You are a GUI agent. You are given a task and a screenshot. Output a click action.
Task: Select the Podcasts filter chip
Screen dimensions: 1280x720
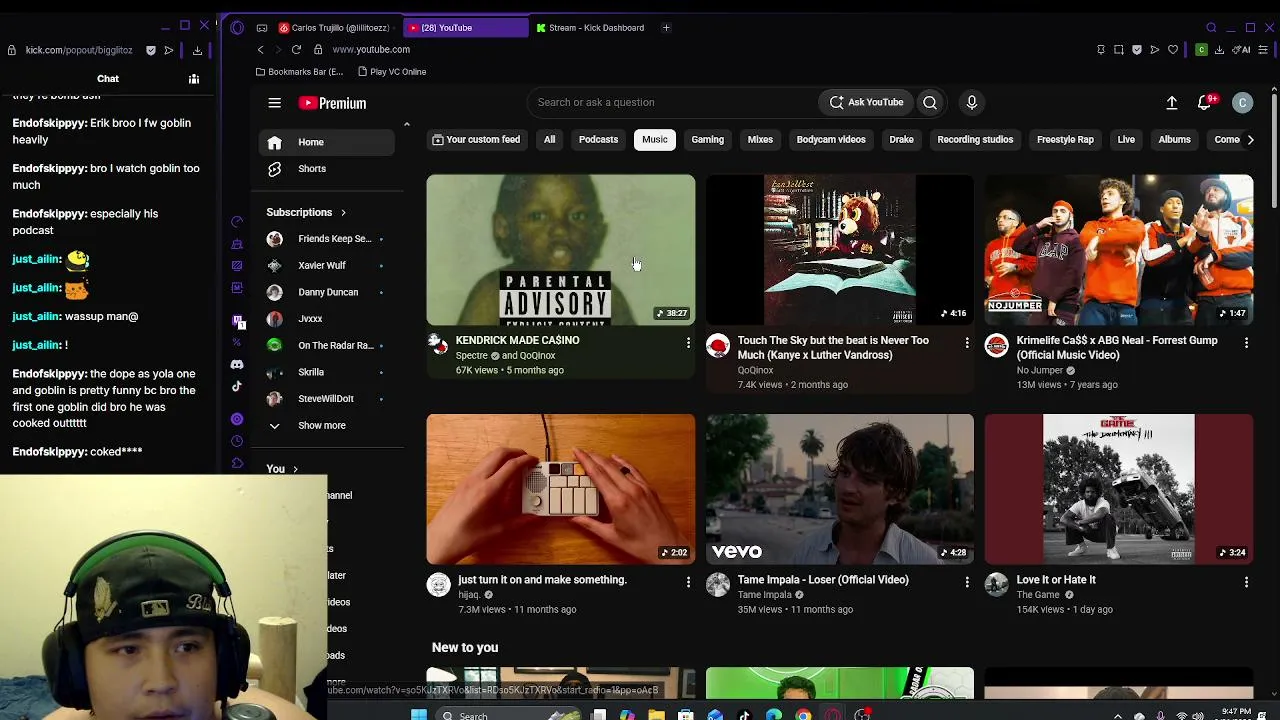click(x=598, y=140)
